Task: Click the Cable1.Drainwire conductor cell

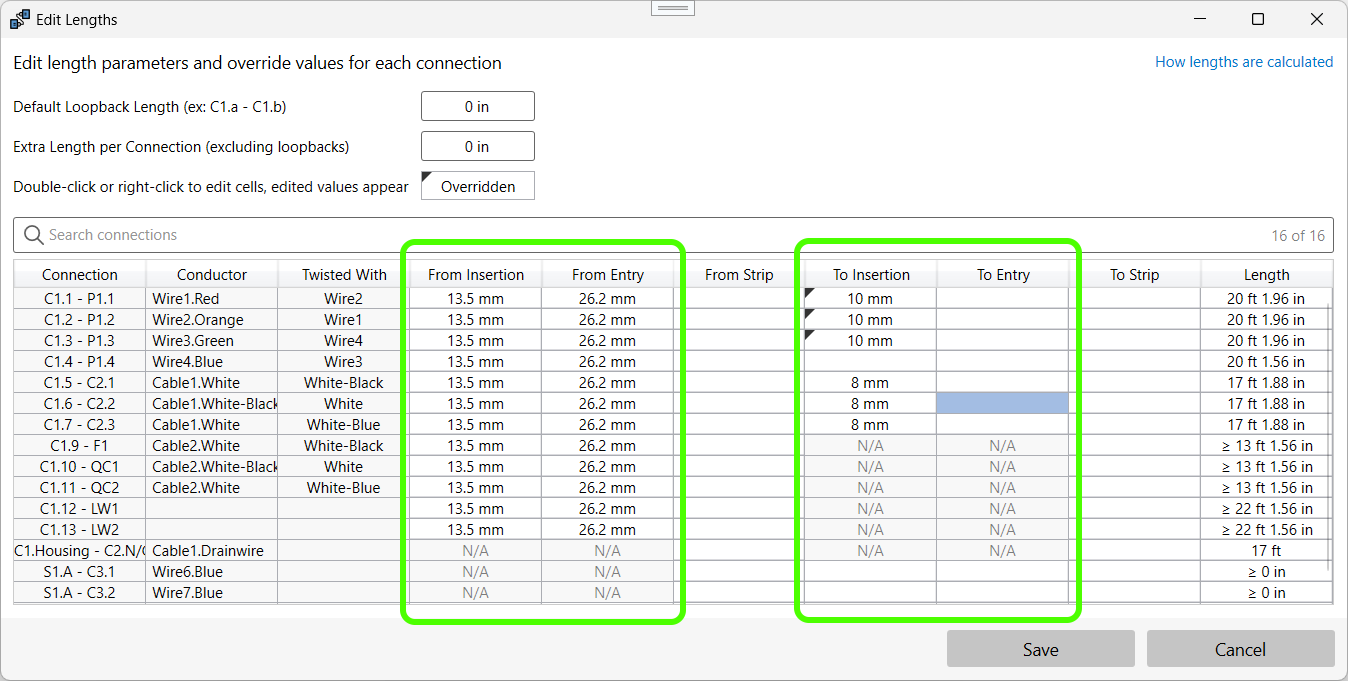Action: 212,550
